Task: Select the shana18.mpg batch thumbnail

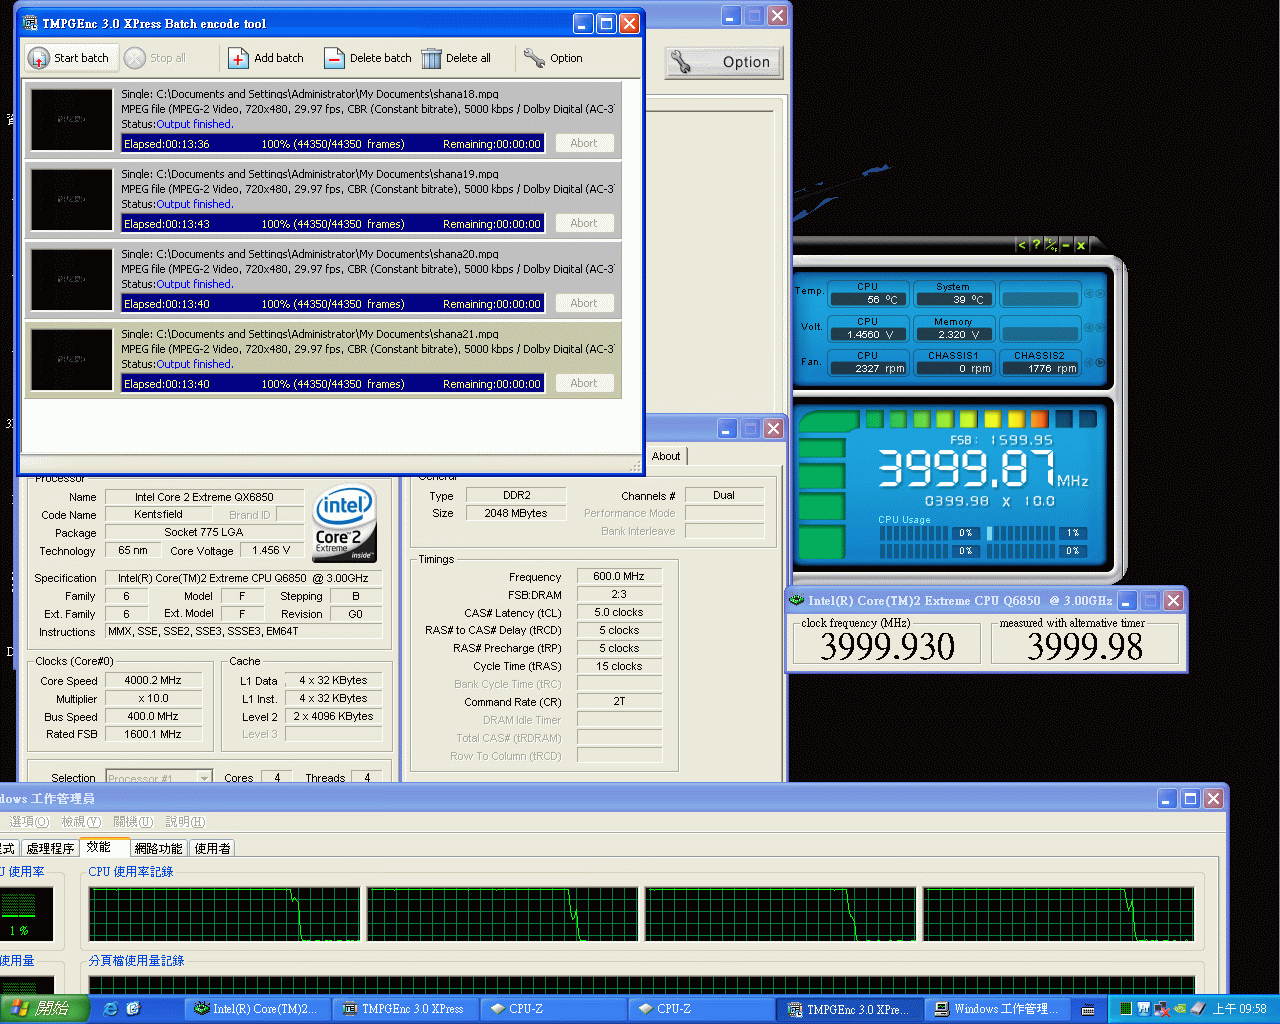Action: point(71,119)
